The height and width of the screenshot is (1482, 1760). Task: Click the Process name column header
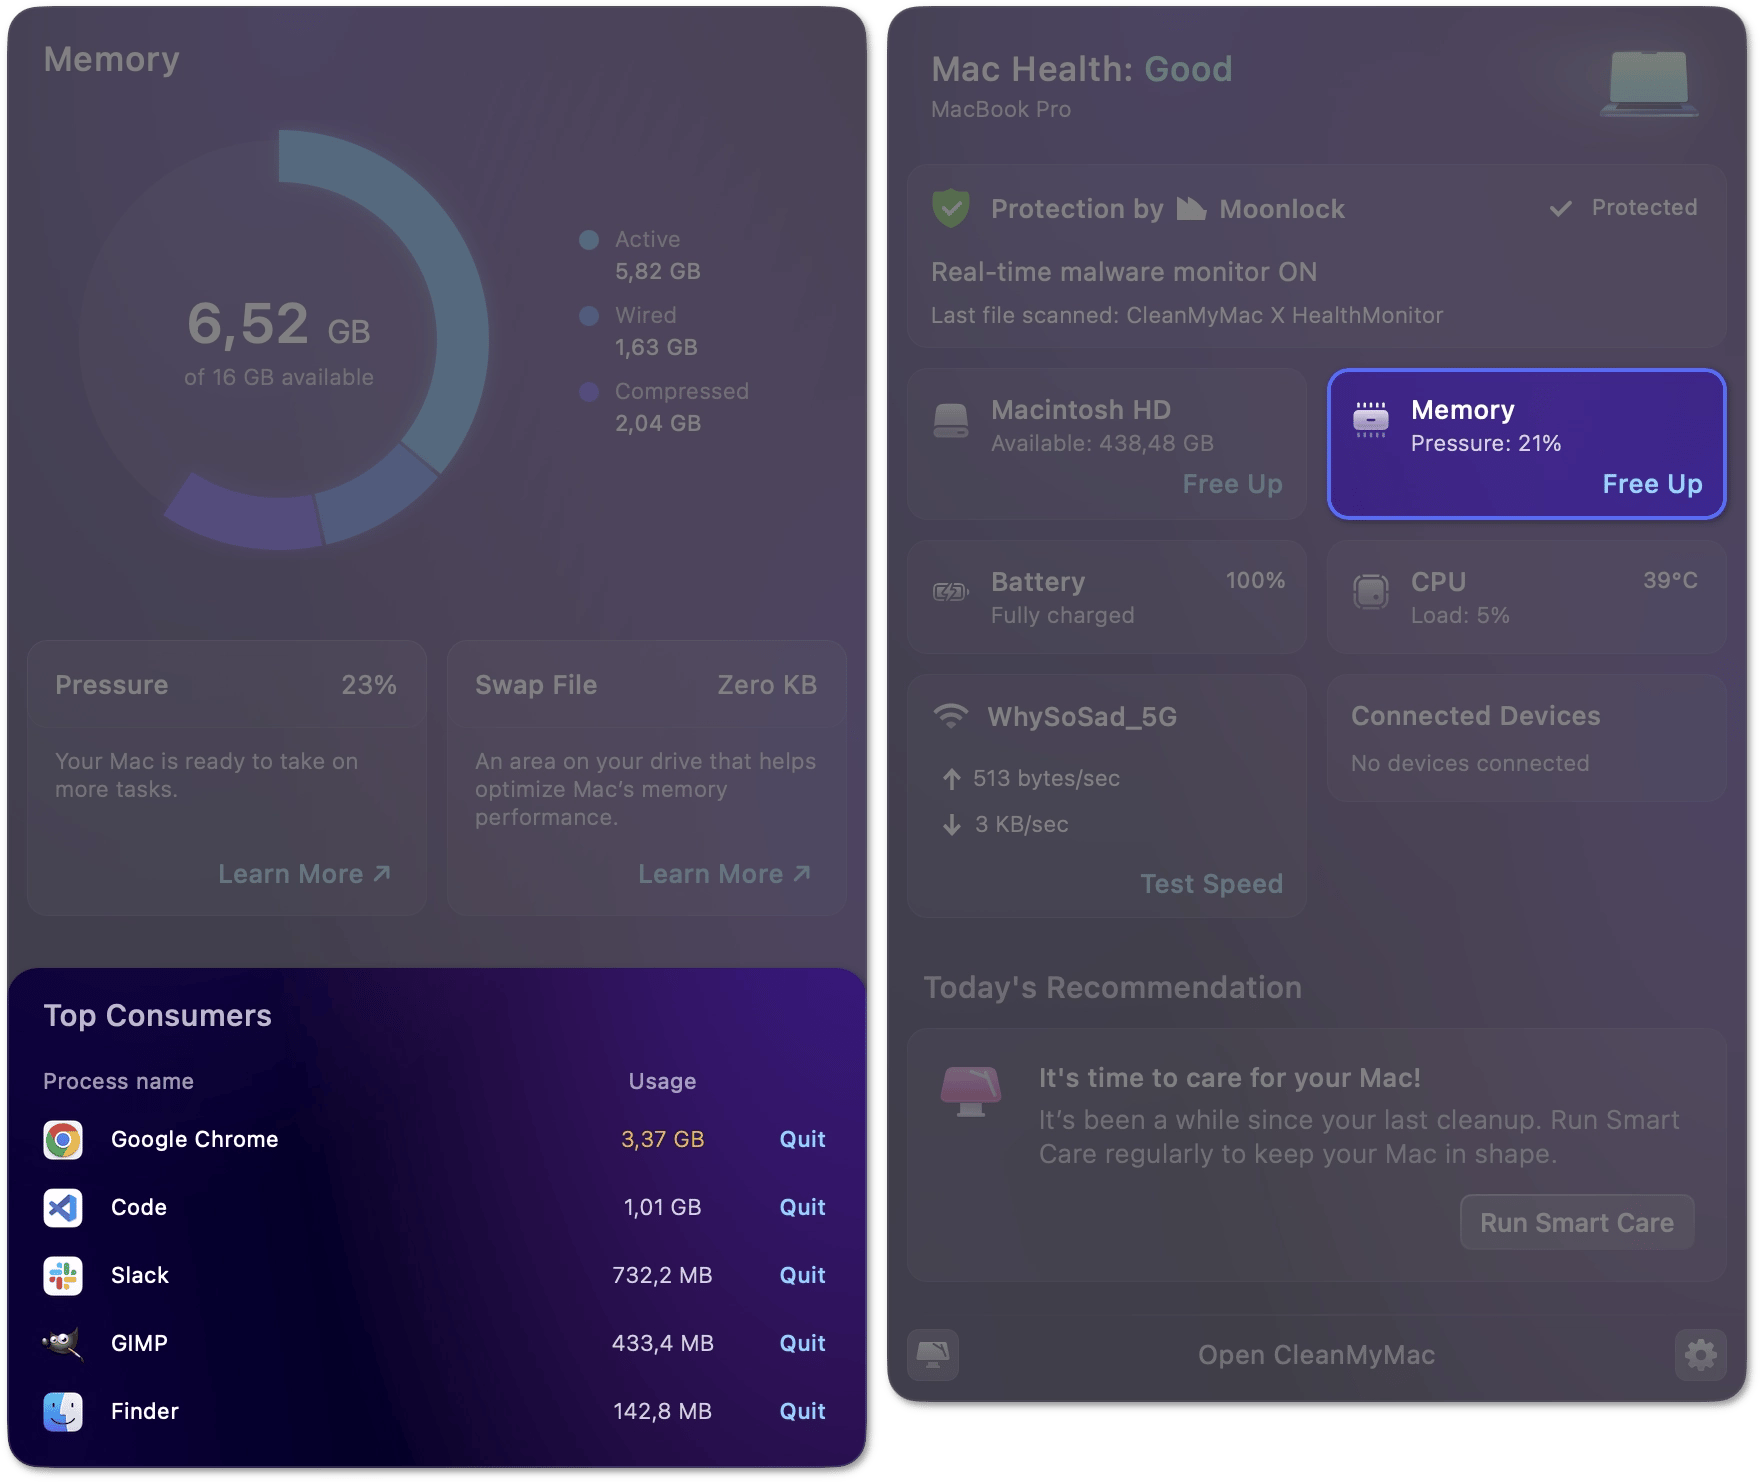118,1081
